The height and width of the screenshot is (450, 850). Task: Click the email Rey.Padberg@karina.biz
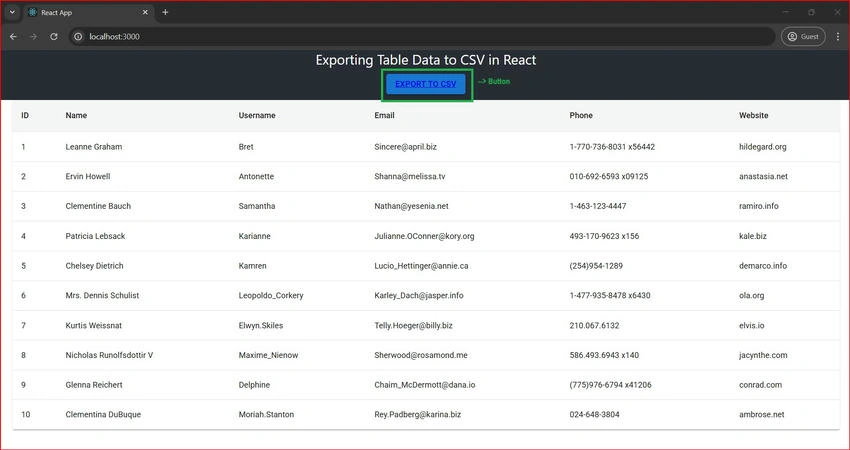417,414
